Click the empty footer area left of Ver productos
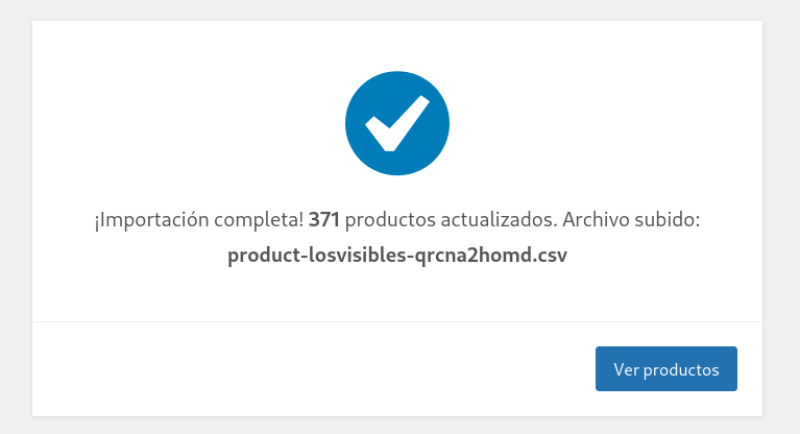The image size is (800, 434). pos(300,369)
